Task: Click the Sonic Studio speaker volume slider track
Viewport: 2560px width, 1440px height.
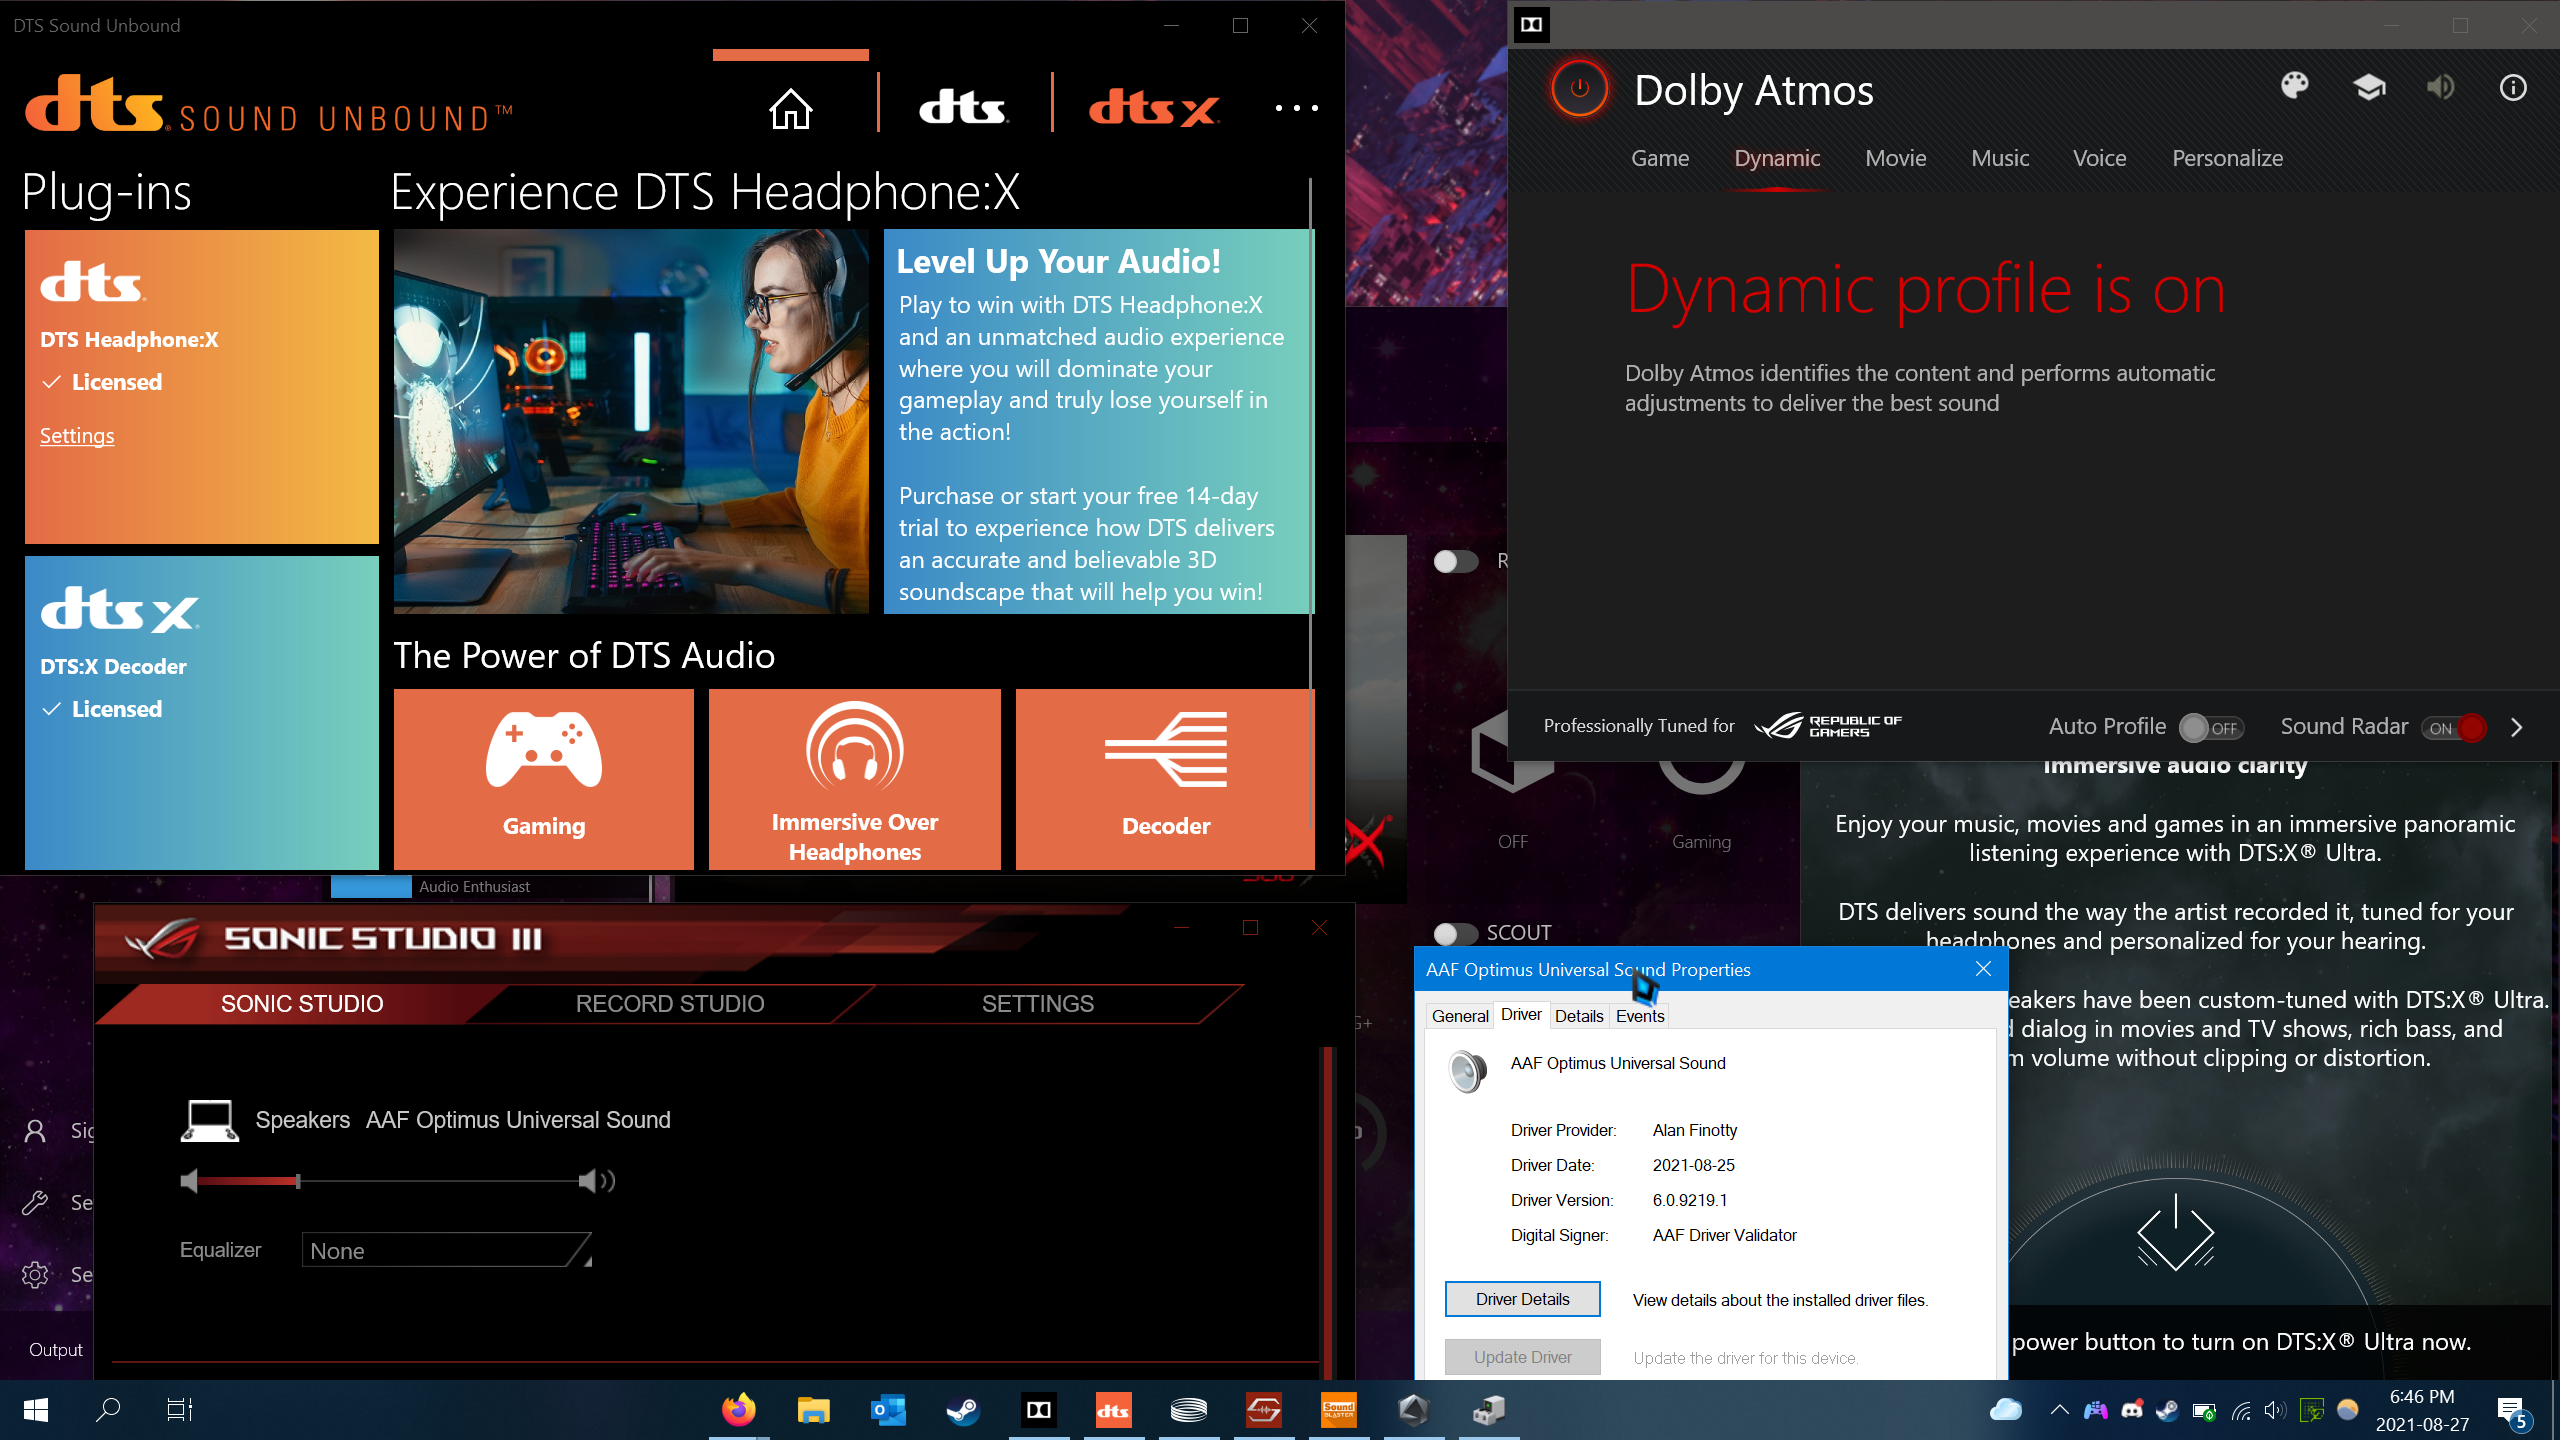Action: (x=390, y=1181)
